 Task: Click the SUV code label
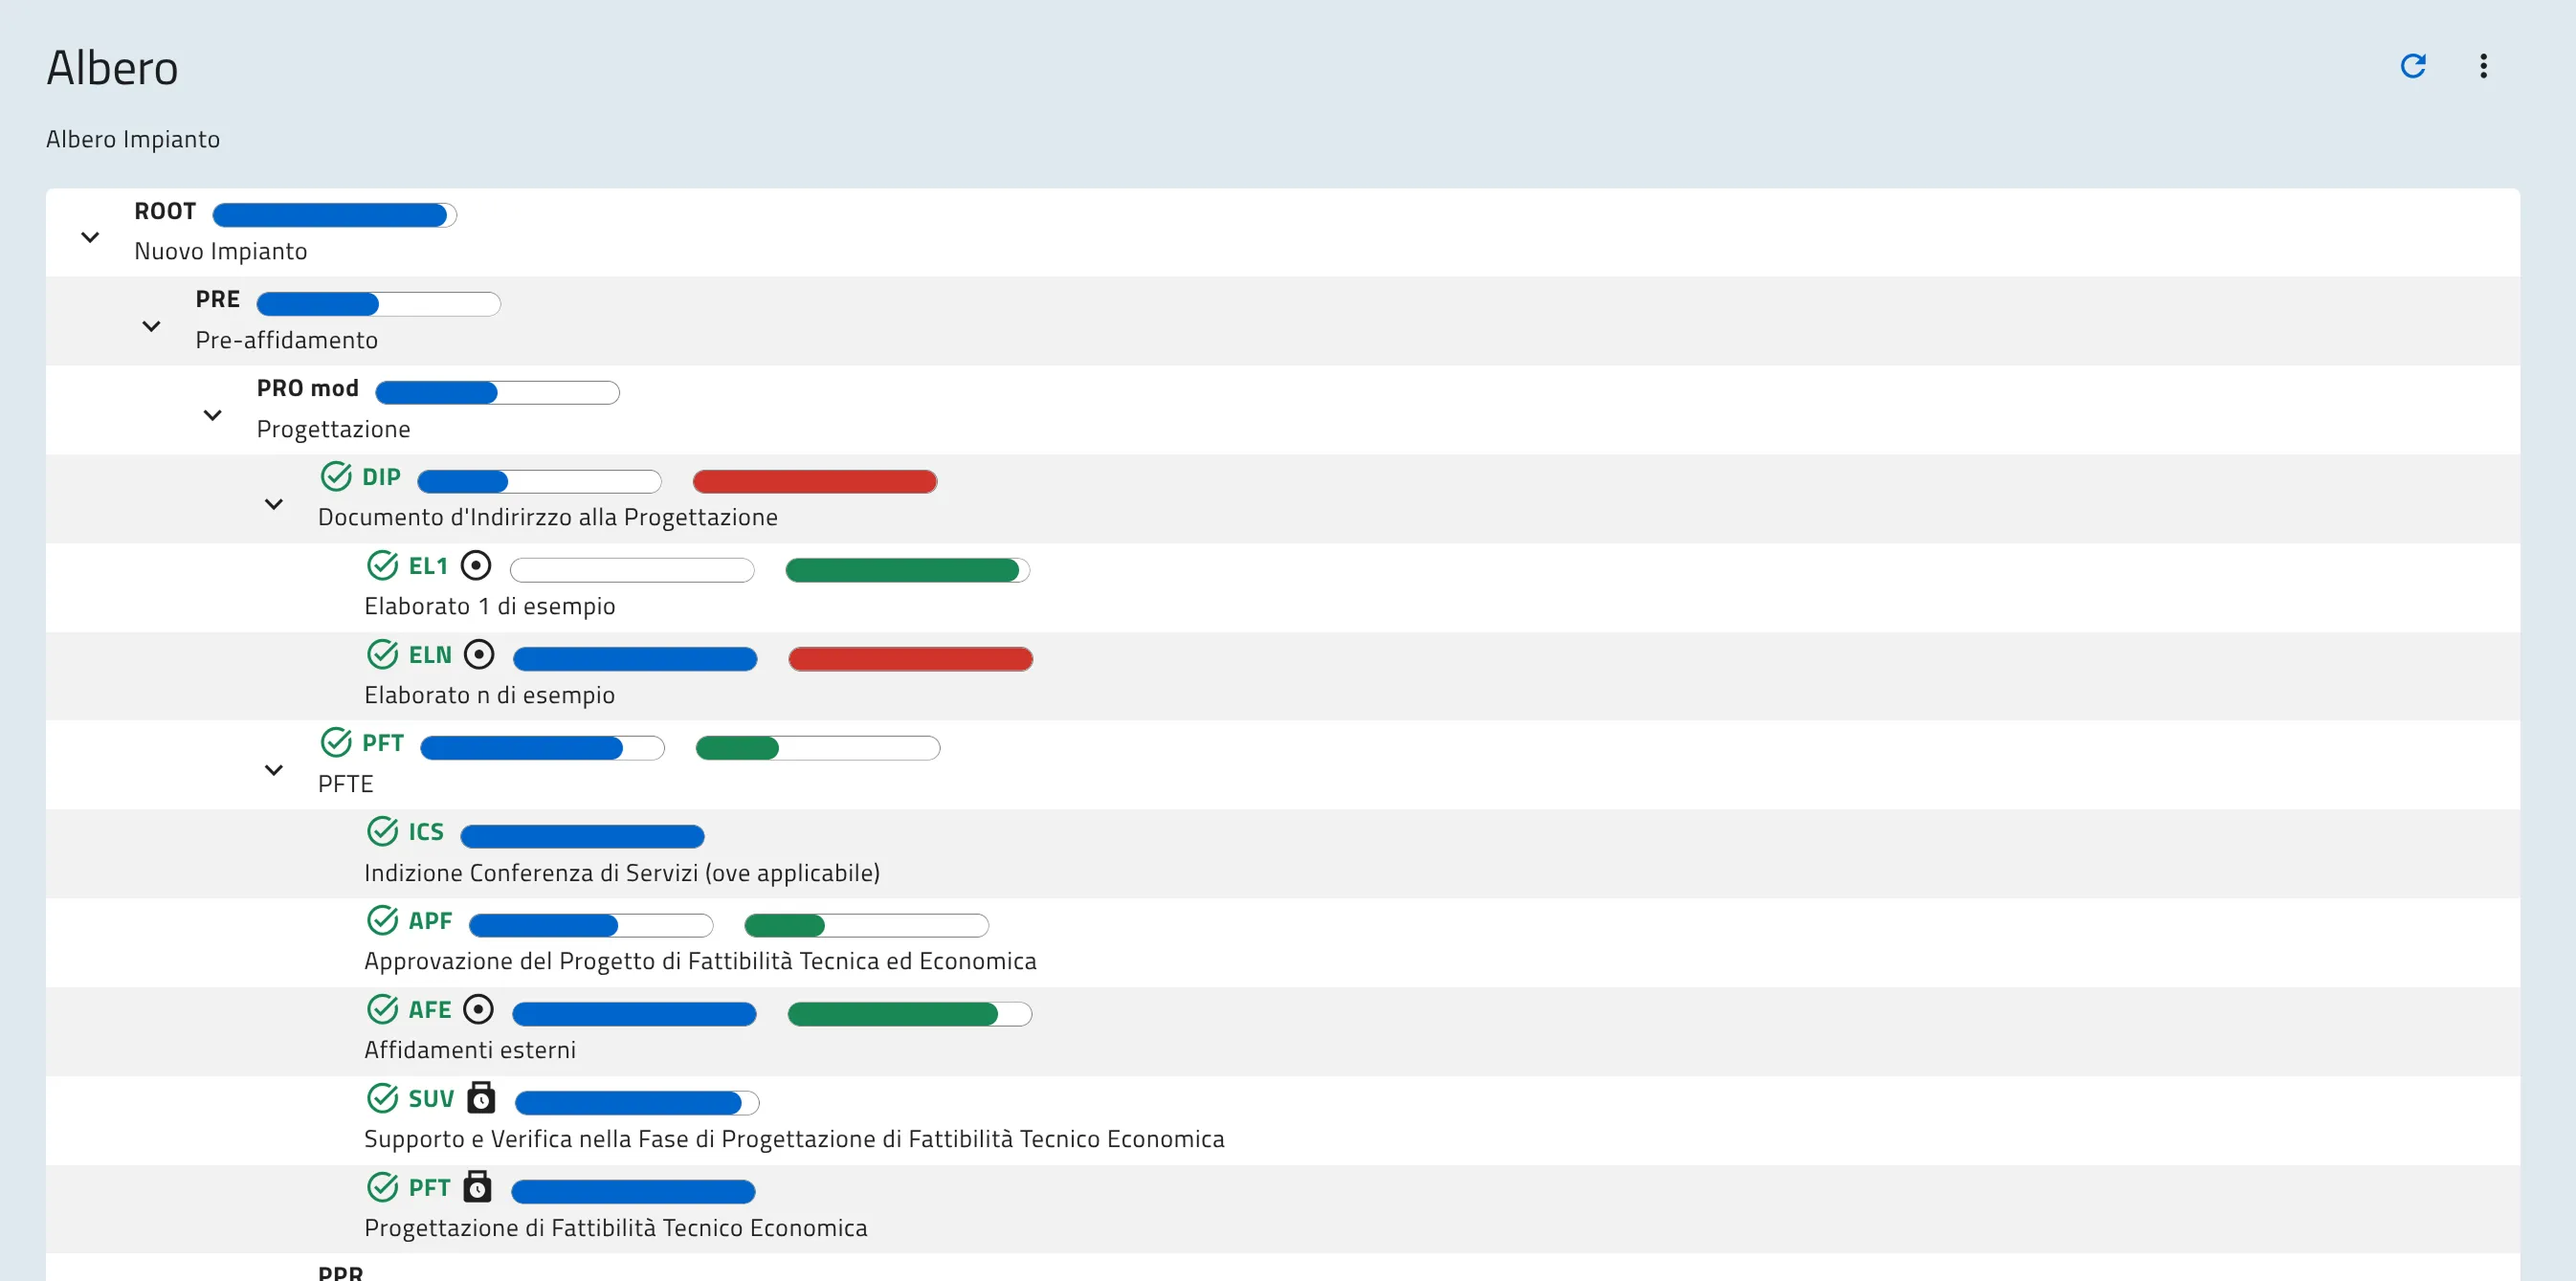tap(431, 1100)
